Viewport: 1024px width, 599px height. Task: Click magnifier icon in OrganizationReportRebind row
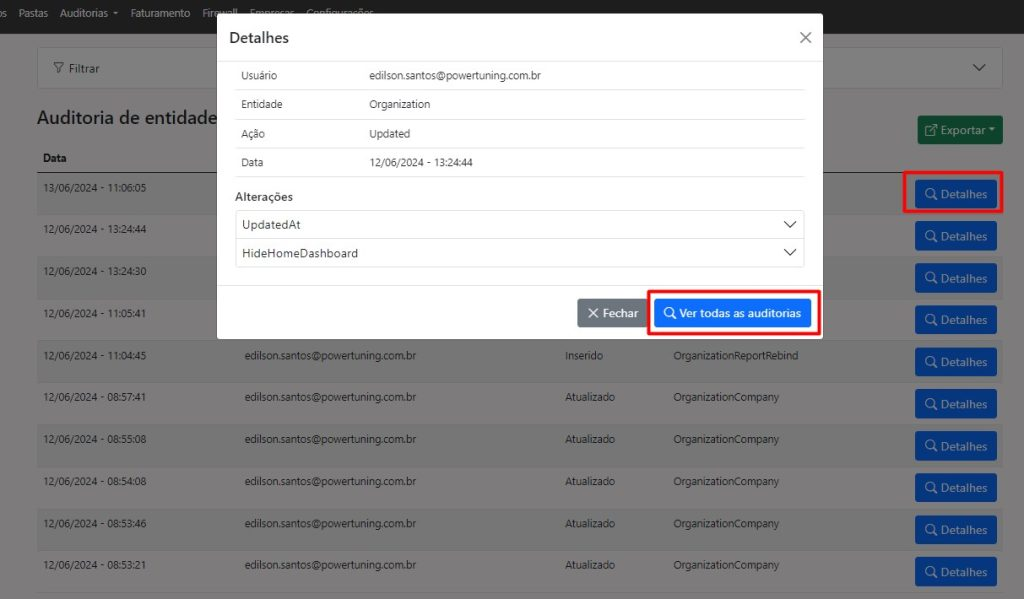click(x=930, y=362)
